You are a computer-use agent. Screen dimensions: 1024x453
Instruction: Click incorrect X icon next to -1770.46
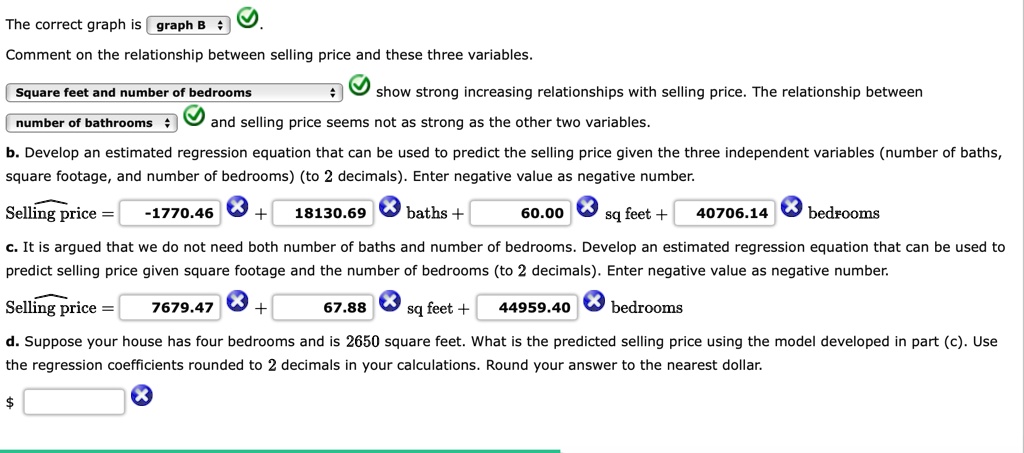coord(237,207)
